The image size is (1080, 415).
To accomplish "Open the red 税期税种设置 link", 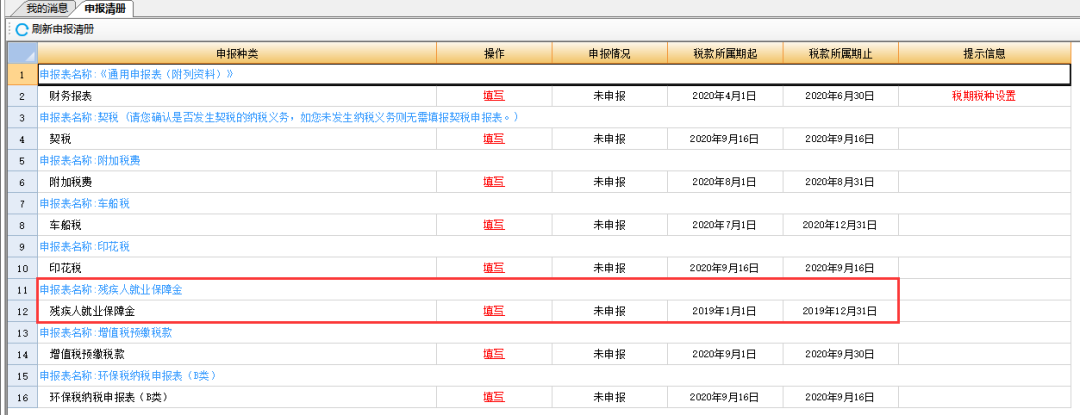I will point(984,96).
